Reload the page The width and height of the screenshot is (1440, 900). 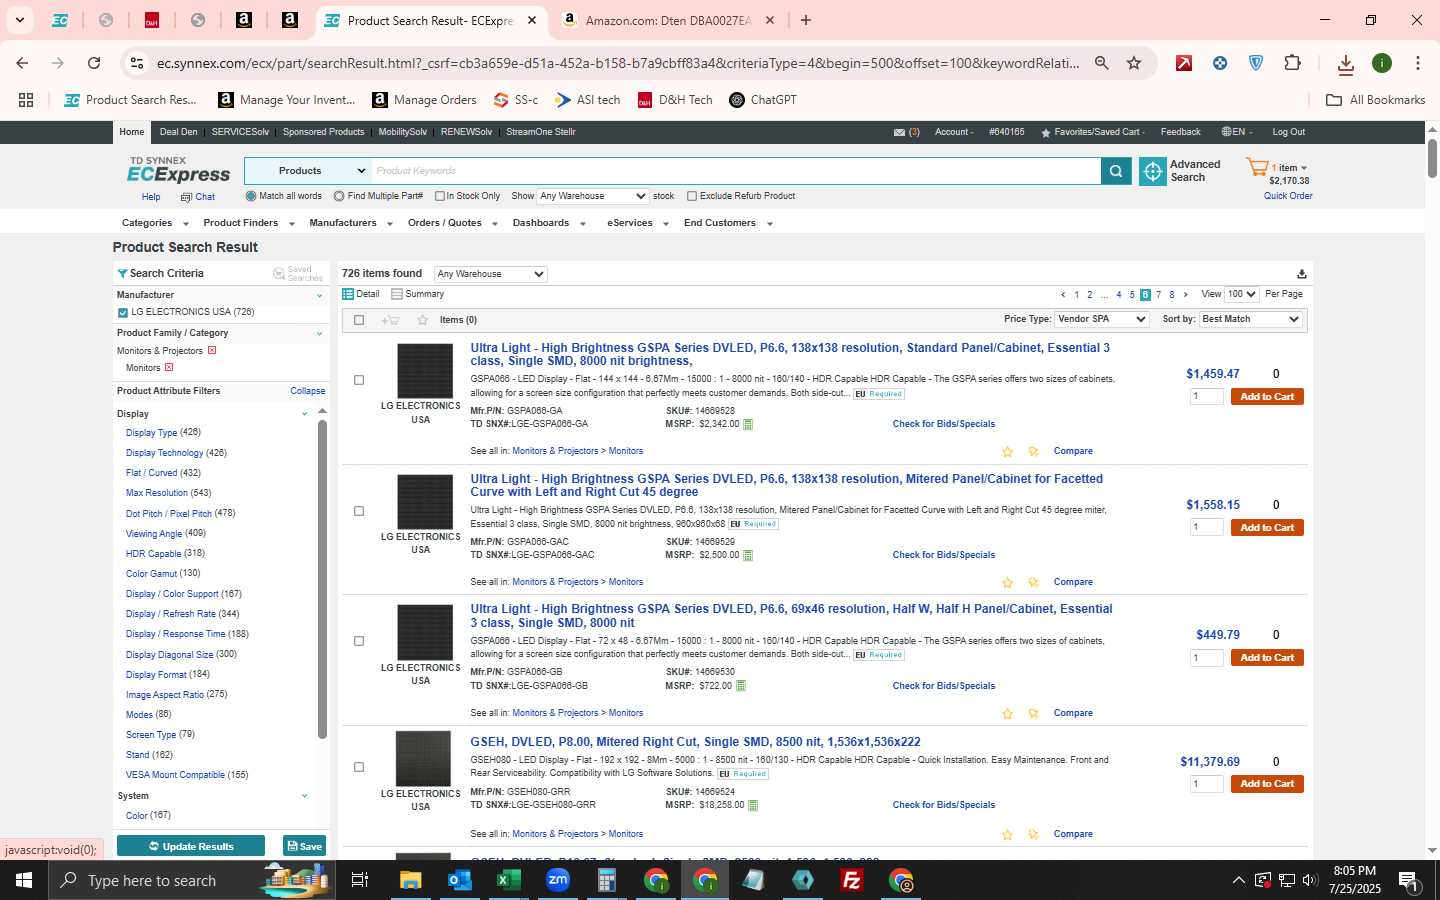click(x=94, y=63)
